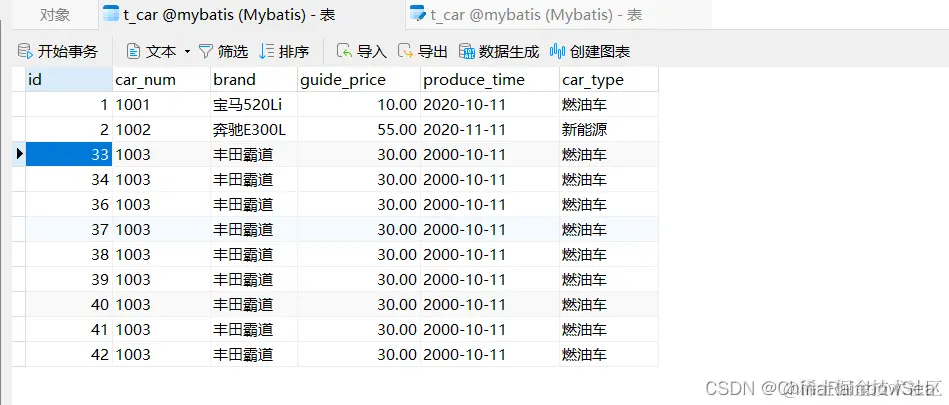Click the 数据生成 label
The height and width of the screenshot is (405, 949).
pos(508,51)
